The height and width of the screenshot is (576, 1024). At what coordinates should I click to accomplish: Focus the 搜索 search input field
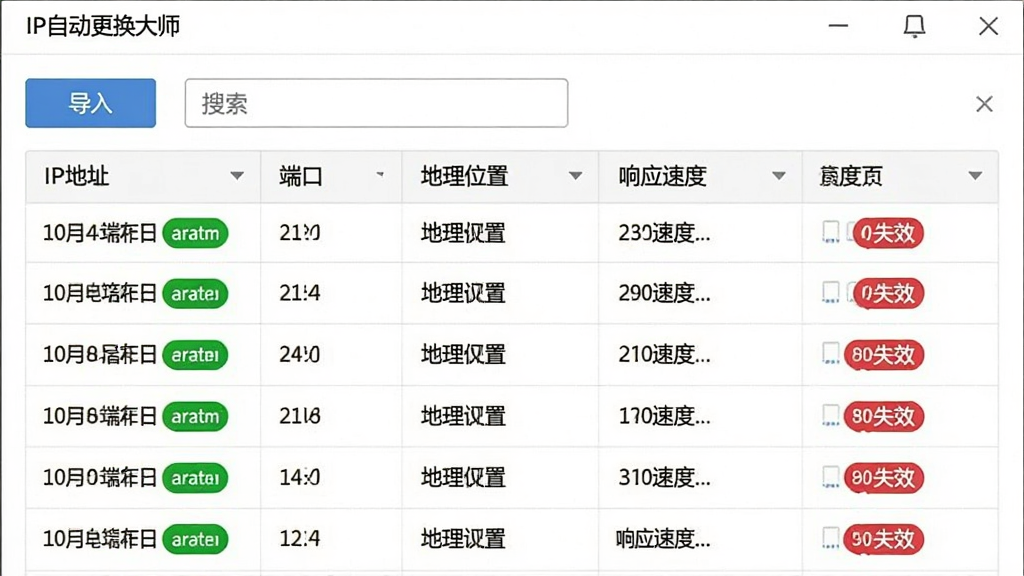point(376,103)
